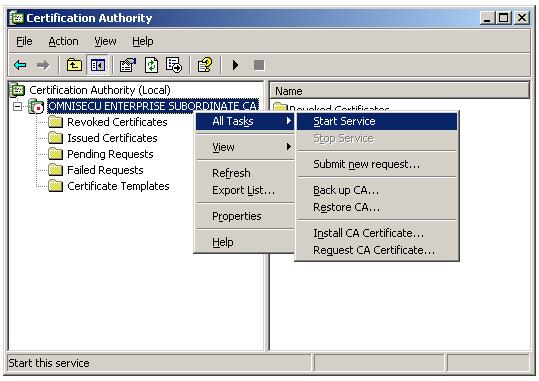Click the Forward arrow toolbar icon
The width and height of the screenshot is (539, 381).
coord(43,65)
